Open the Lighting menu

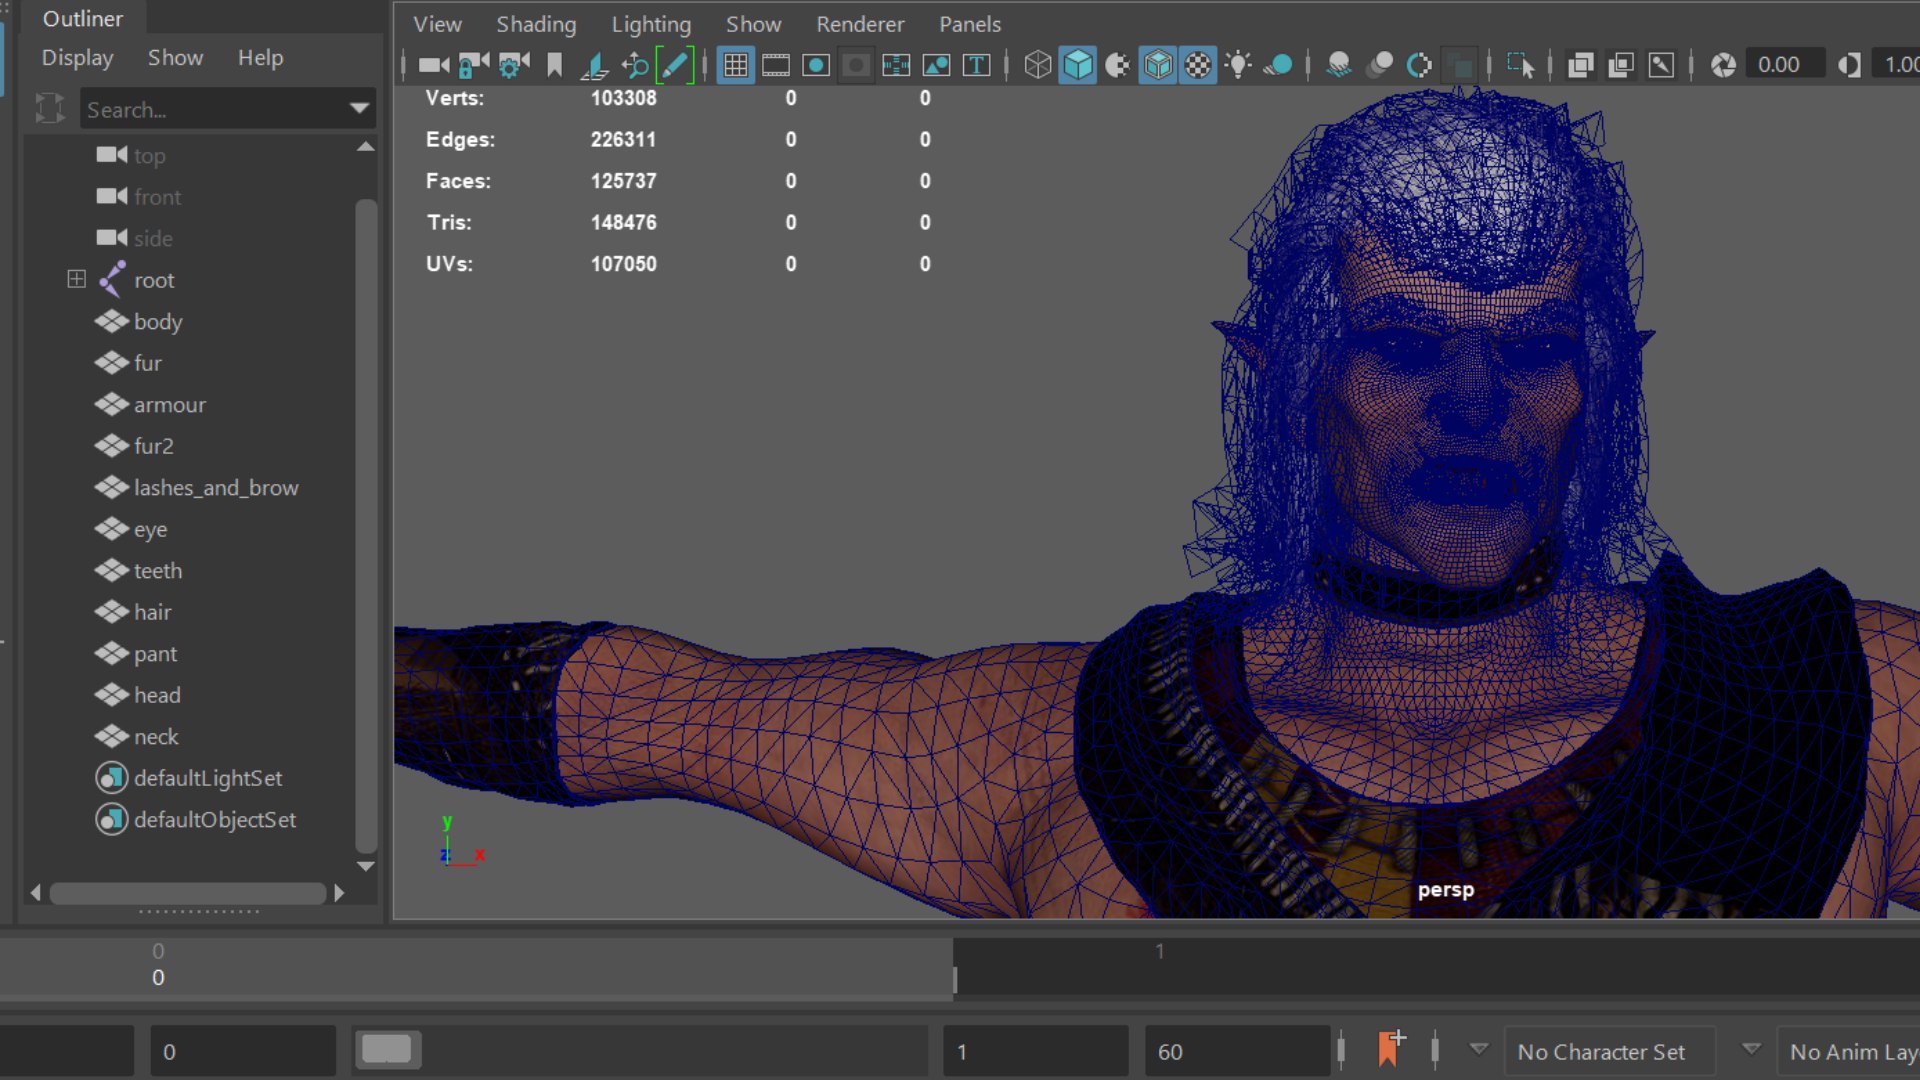[x=651, y=24]
